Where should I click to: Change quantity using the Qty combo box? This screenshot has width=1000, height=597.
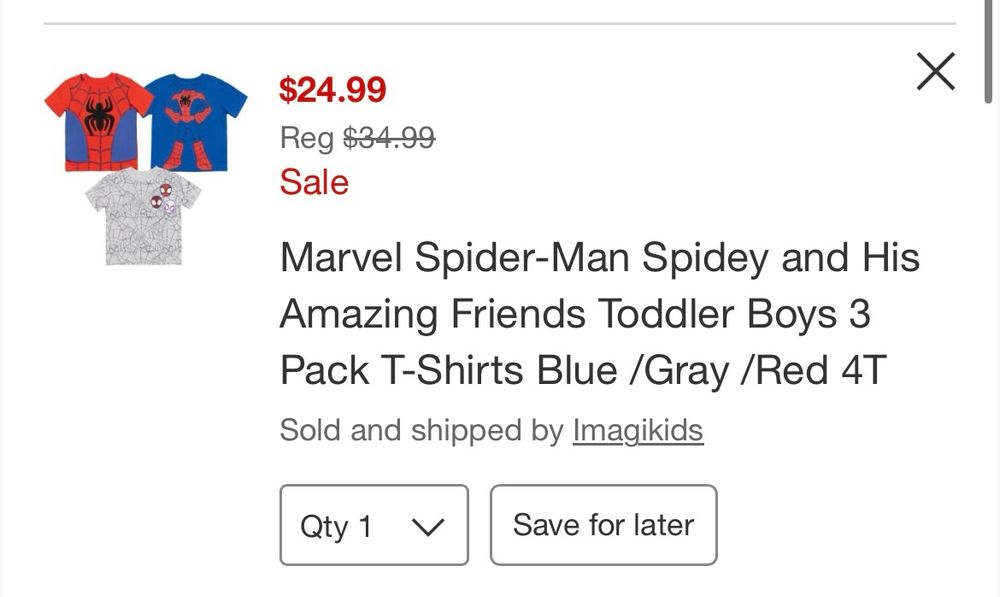373,525
